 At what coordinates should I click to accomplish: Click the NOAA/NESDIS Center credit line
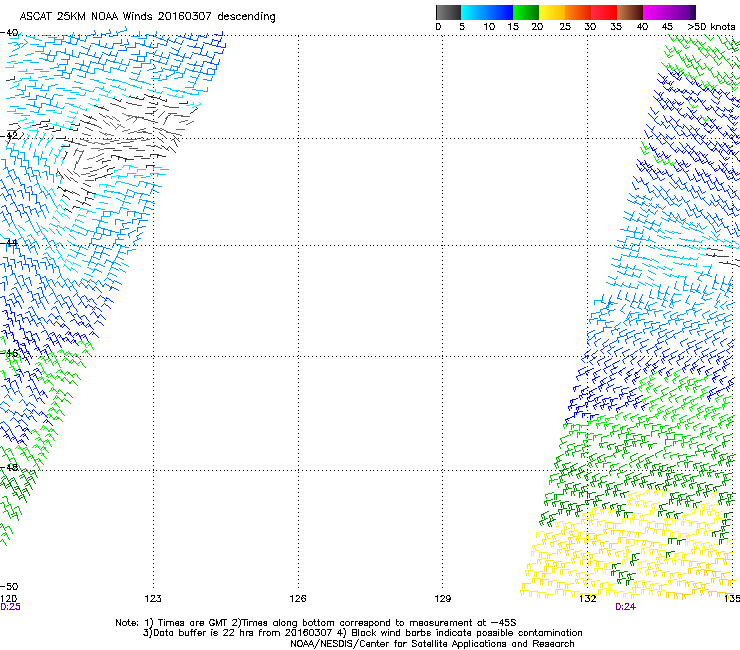432,644
